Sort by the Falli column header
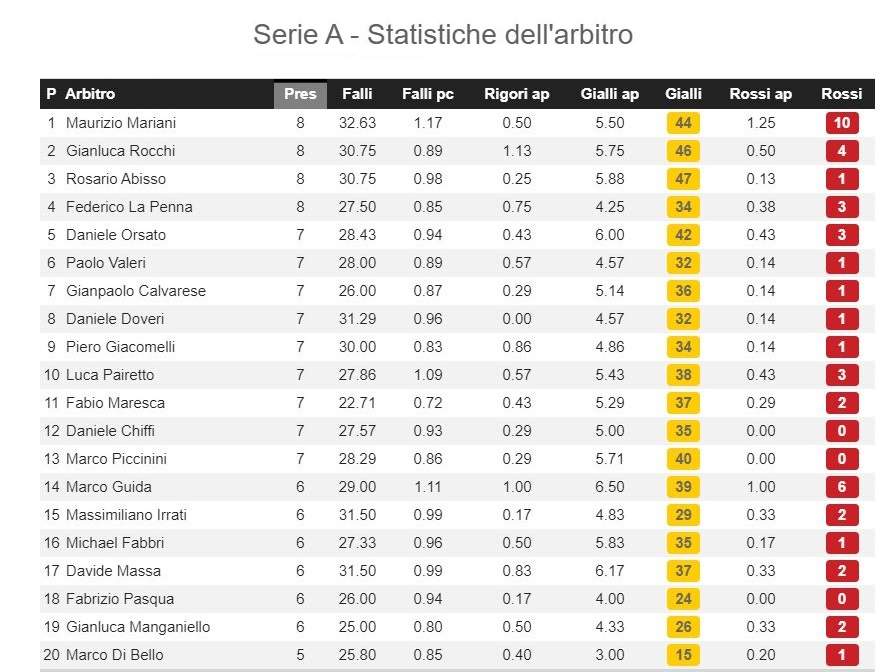 (x=357, y=94)
